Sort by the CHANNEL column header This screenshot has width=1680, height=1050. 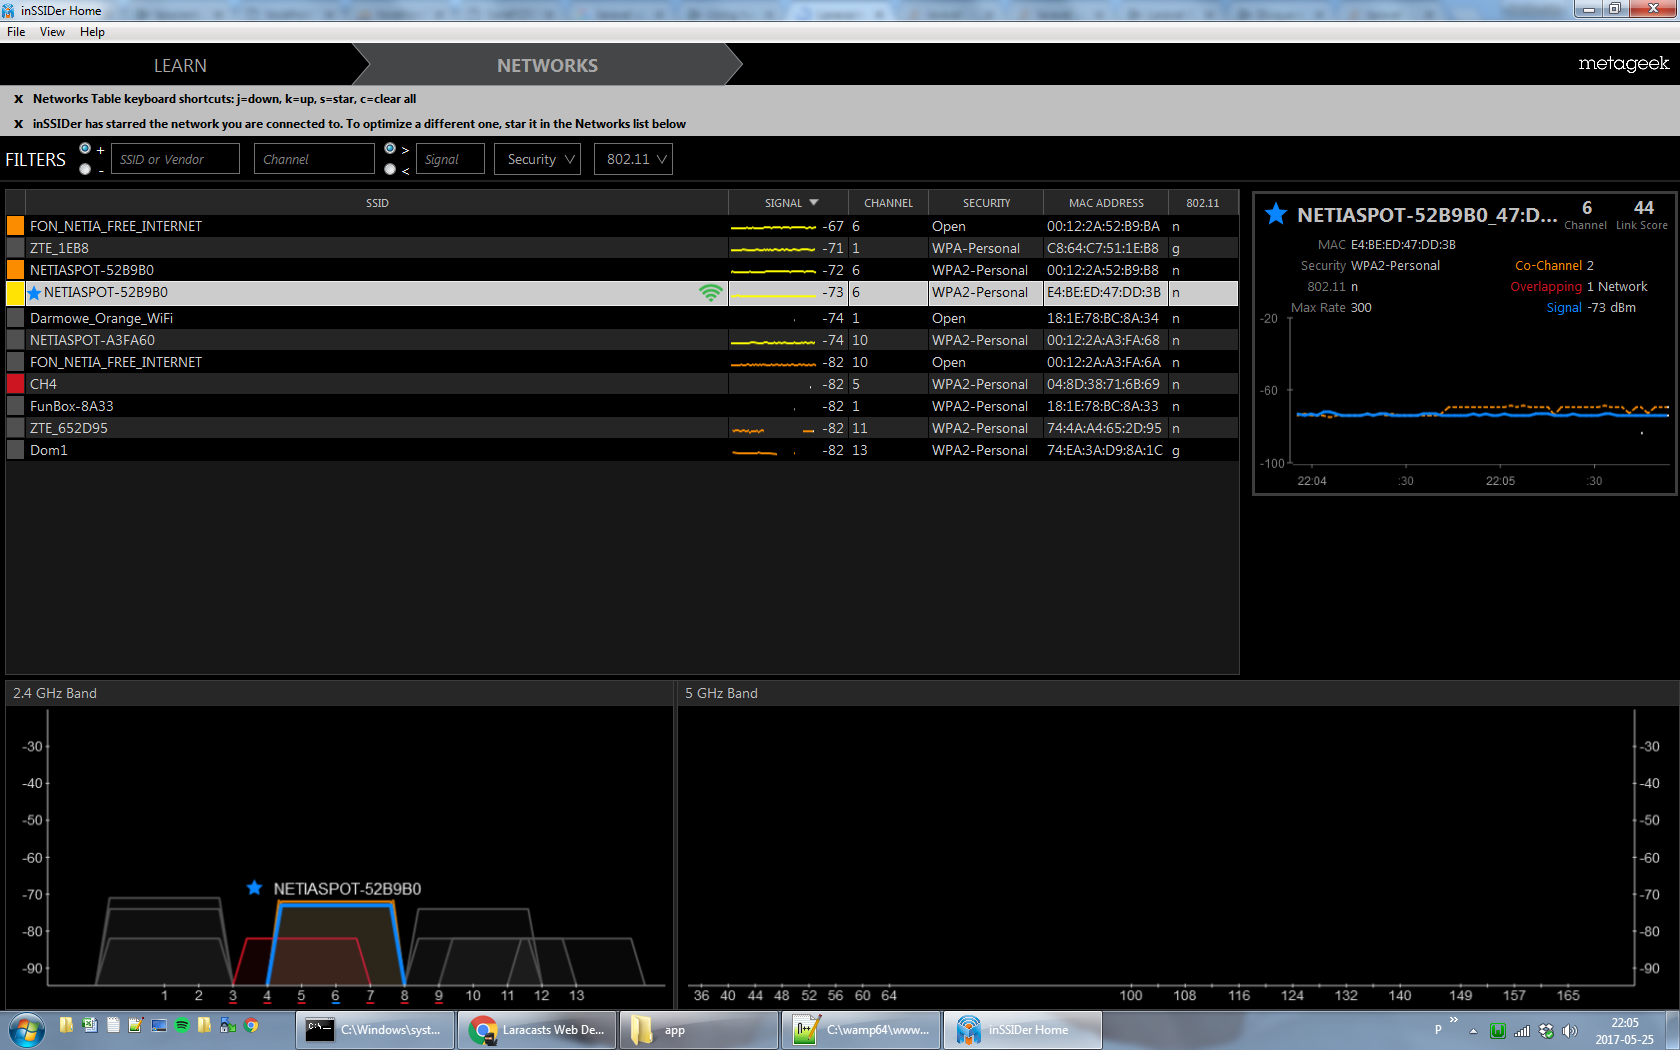[888, 203]
